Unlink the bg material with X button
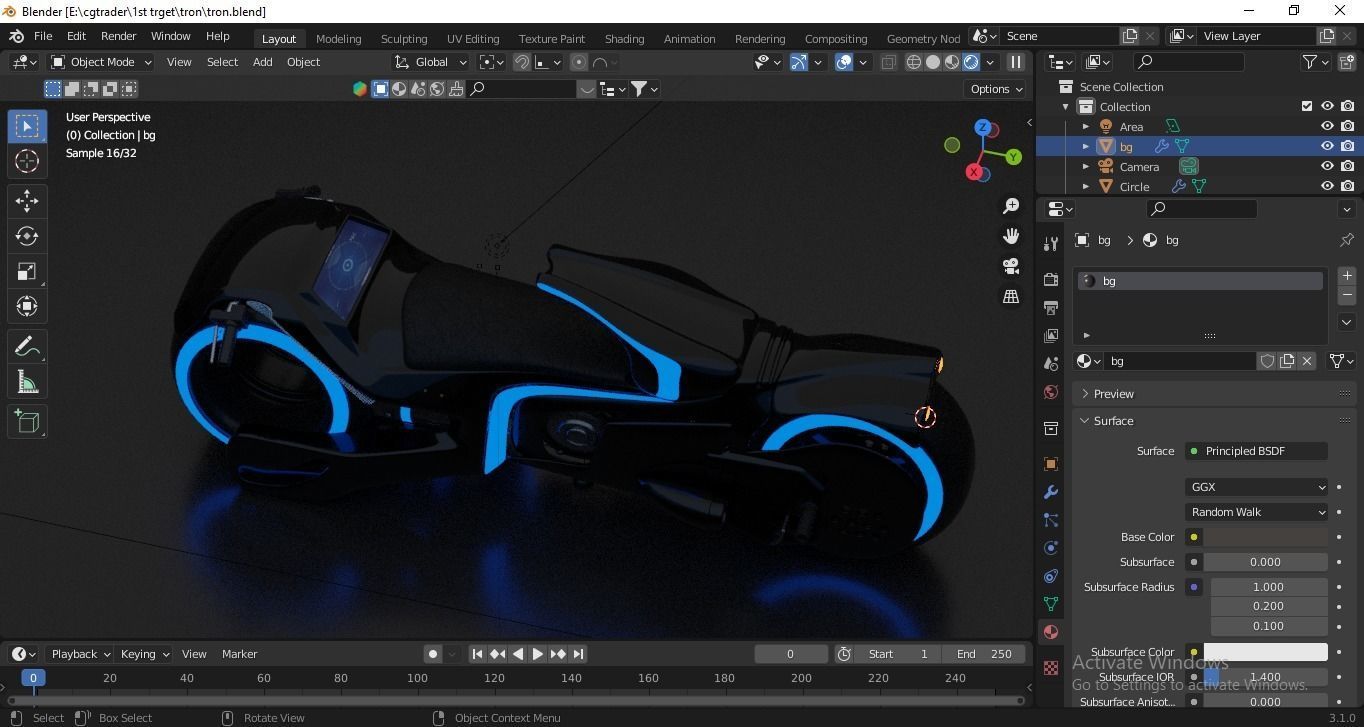The image size is (1364, 727). click(x=1307, y=361)
